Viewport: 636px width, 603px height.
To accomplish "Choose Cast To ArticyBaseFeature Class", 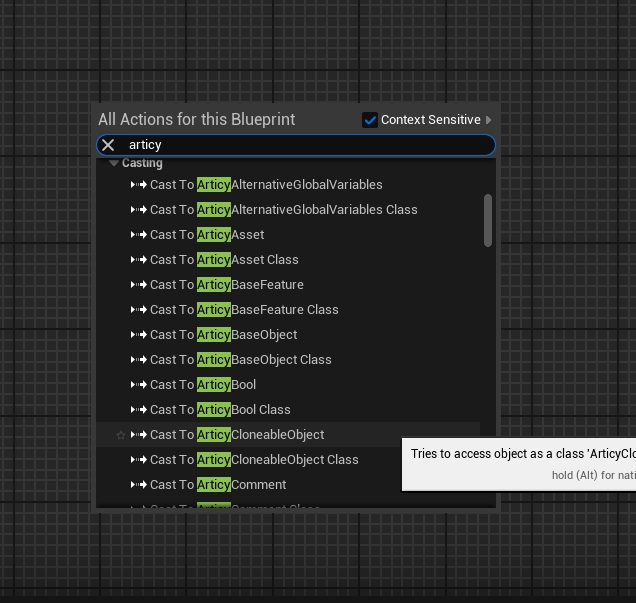I will pyautogui.click(x=244, y=310).
